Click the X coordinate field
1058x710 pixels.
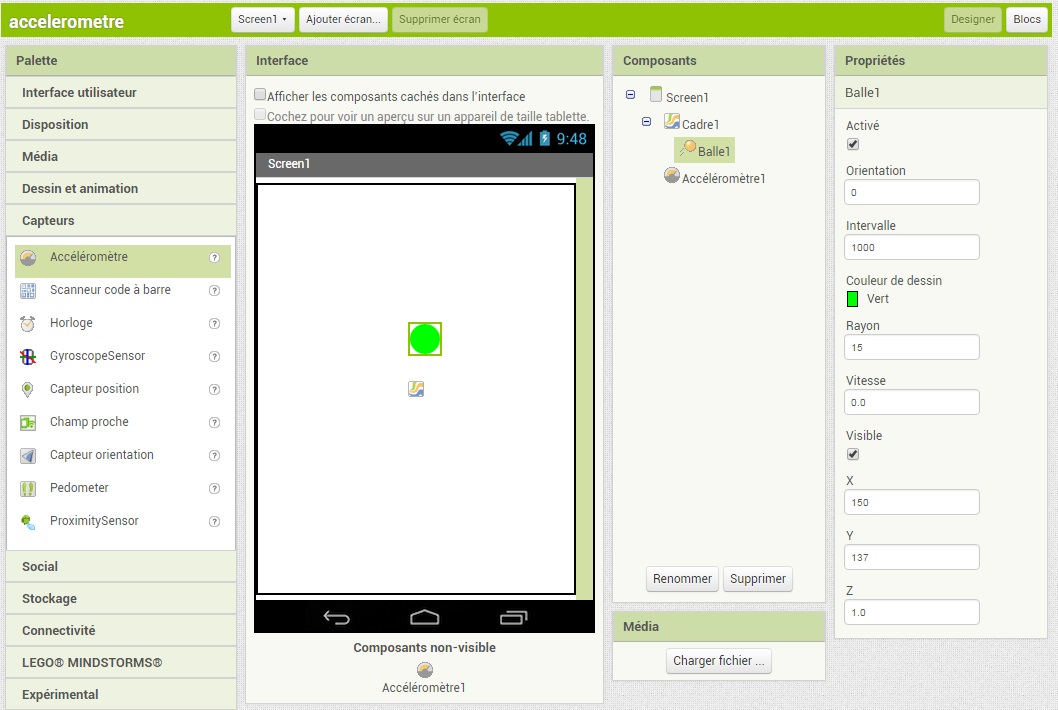pyautogui.click(x=912, y=502)
